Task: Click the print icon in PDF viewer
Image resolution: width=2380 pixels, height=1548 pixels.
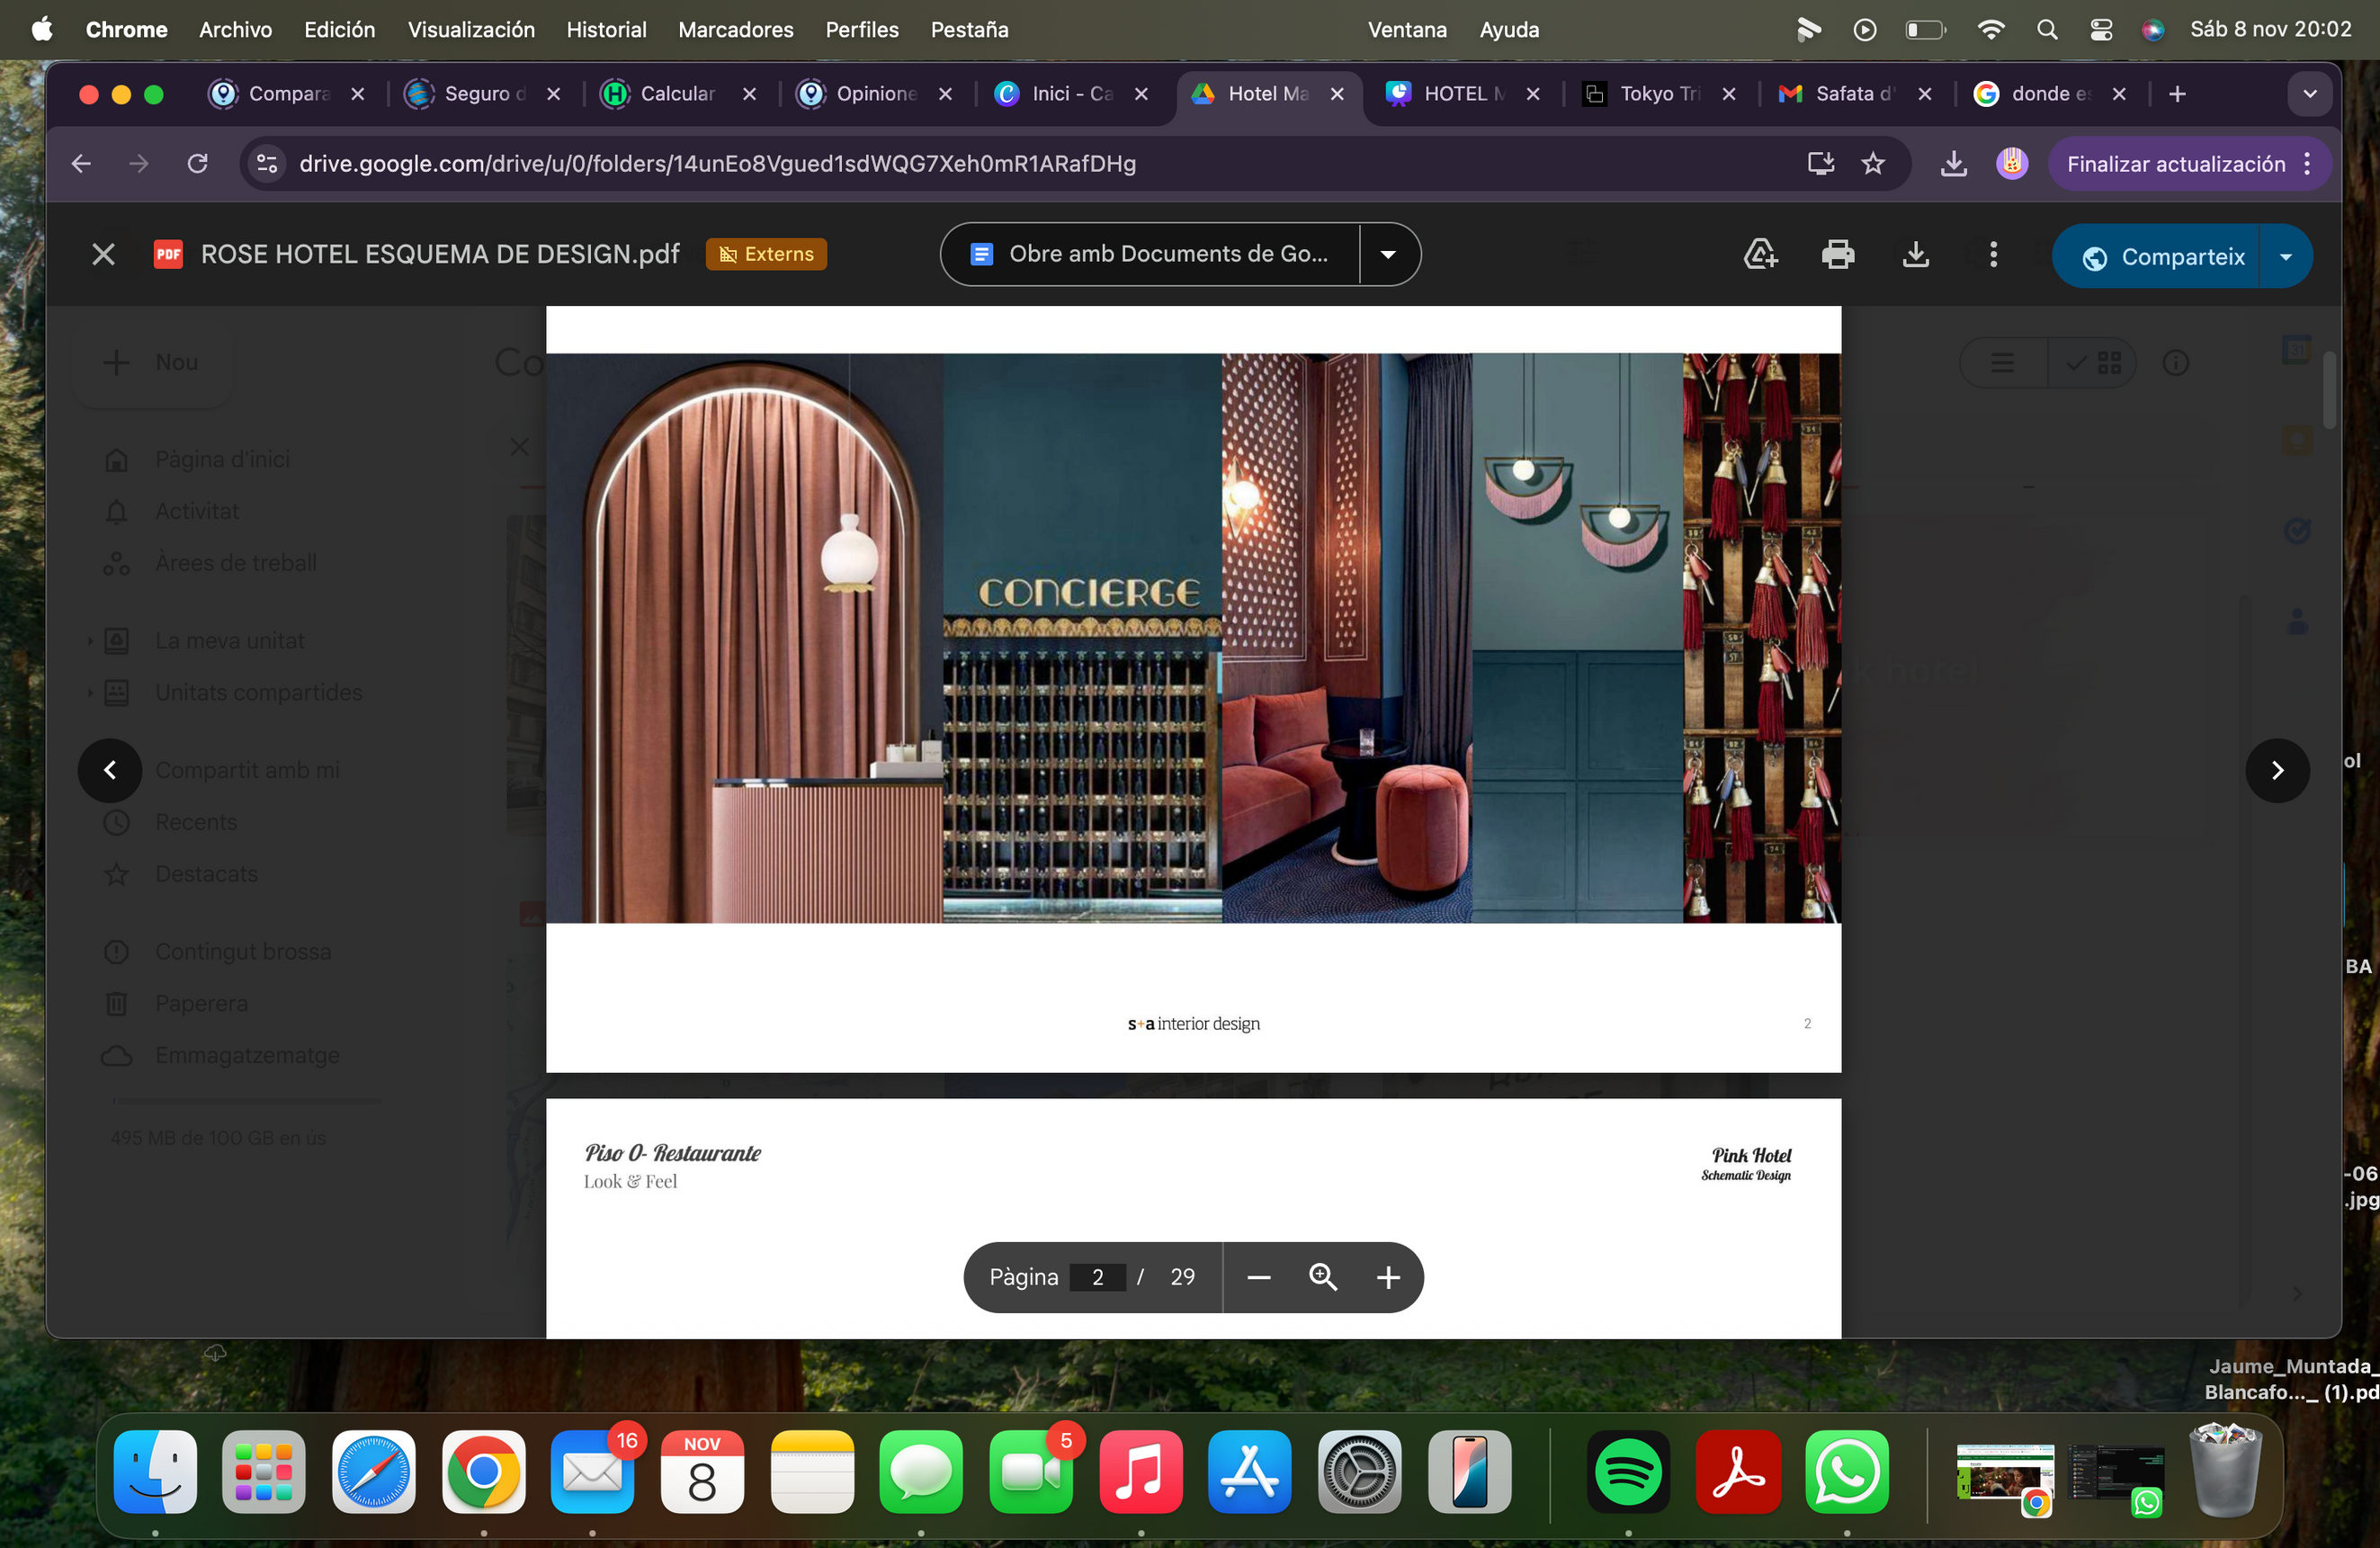Action: coord(1837,255)
